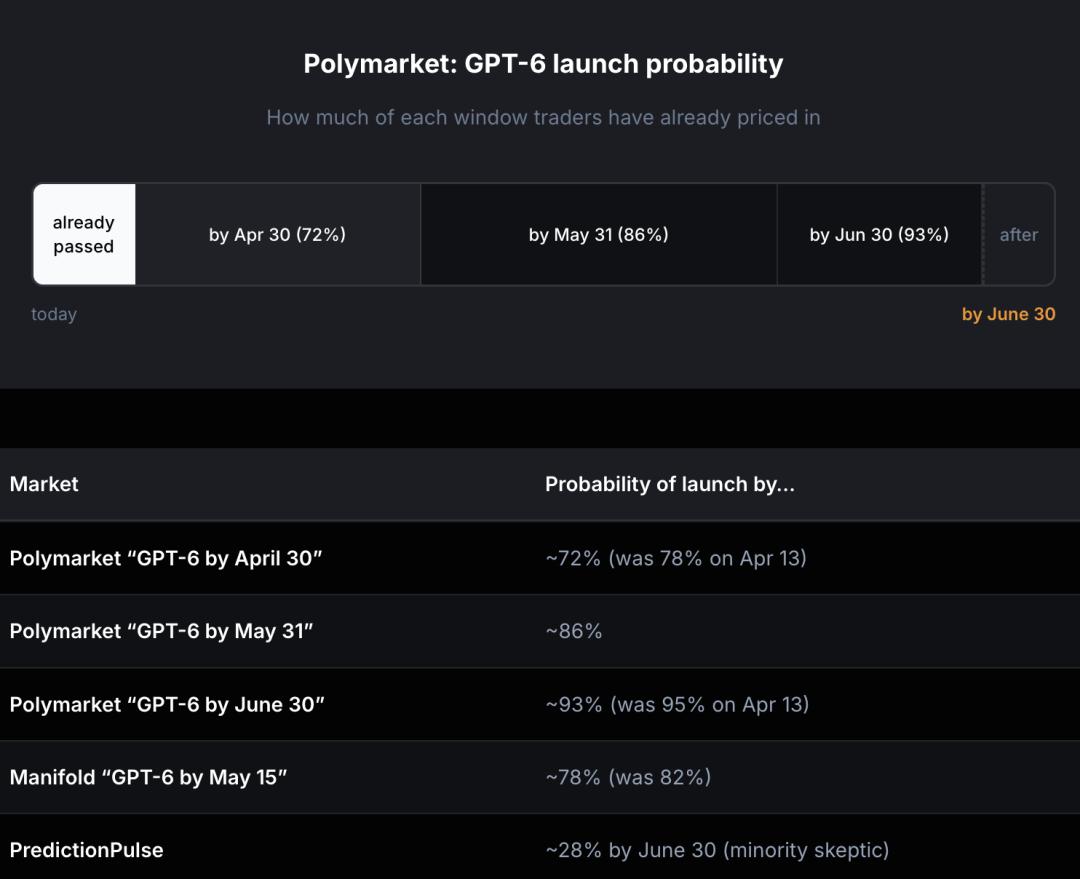Viewport: 1080px width, 879px height.
Task: Click the 'already passed' timeline segment
Action: pyautogui.click(x=84, y=235)
